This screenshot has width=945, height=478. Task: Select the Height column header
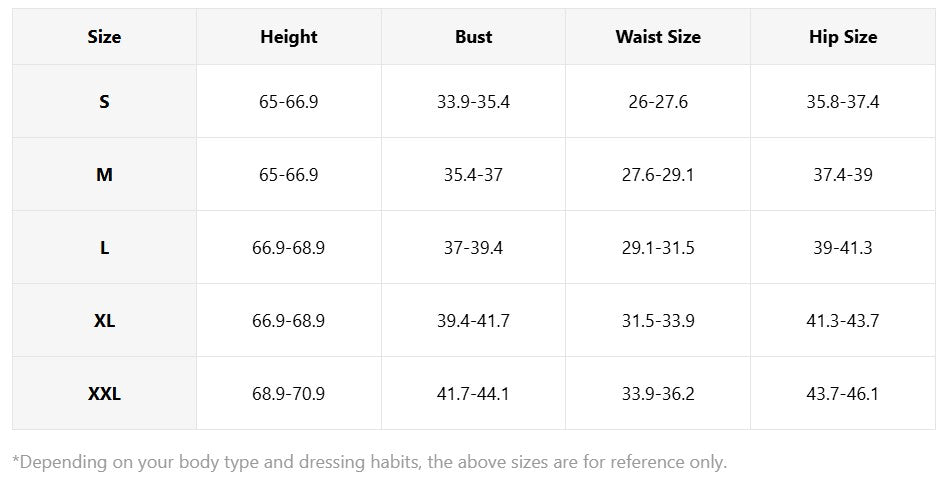click(x=288, y=37)
